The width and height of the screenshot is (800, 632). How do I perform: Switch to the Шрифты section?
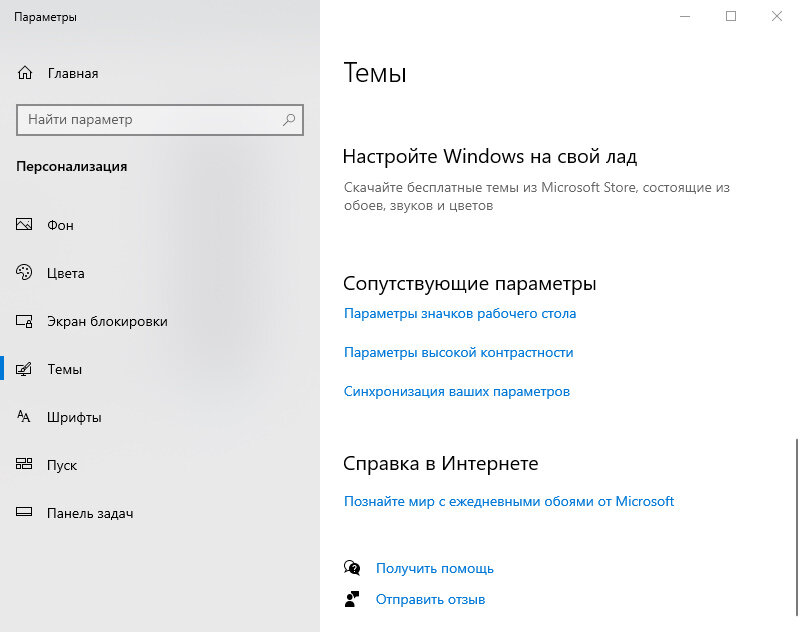[74, 417]
